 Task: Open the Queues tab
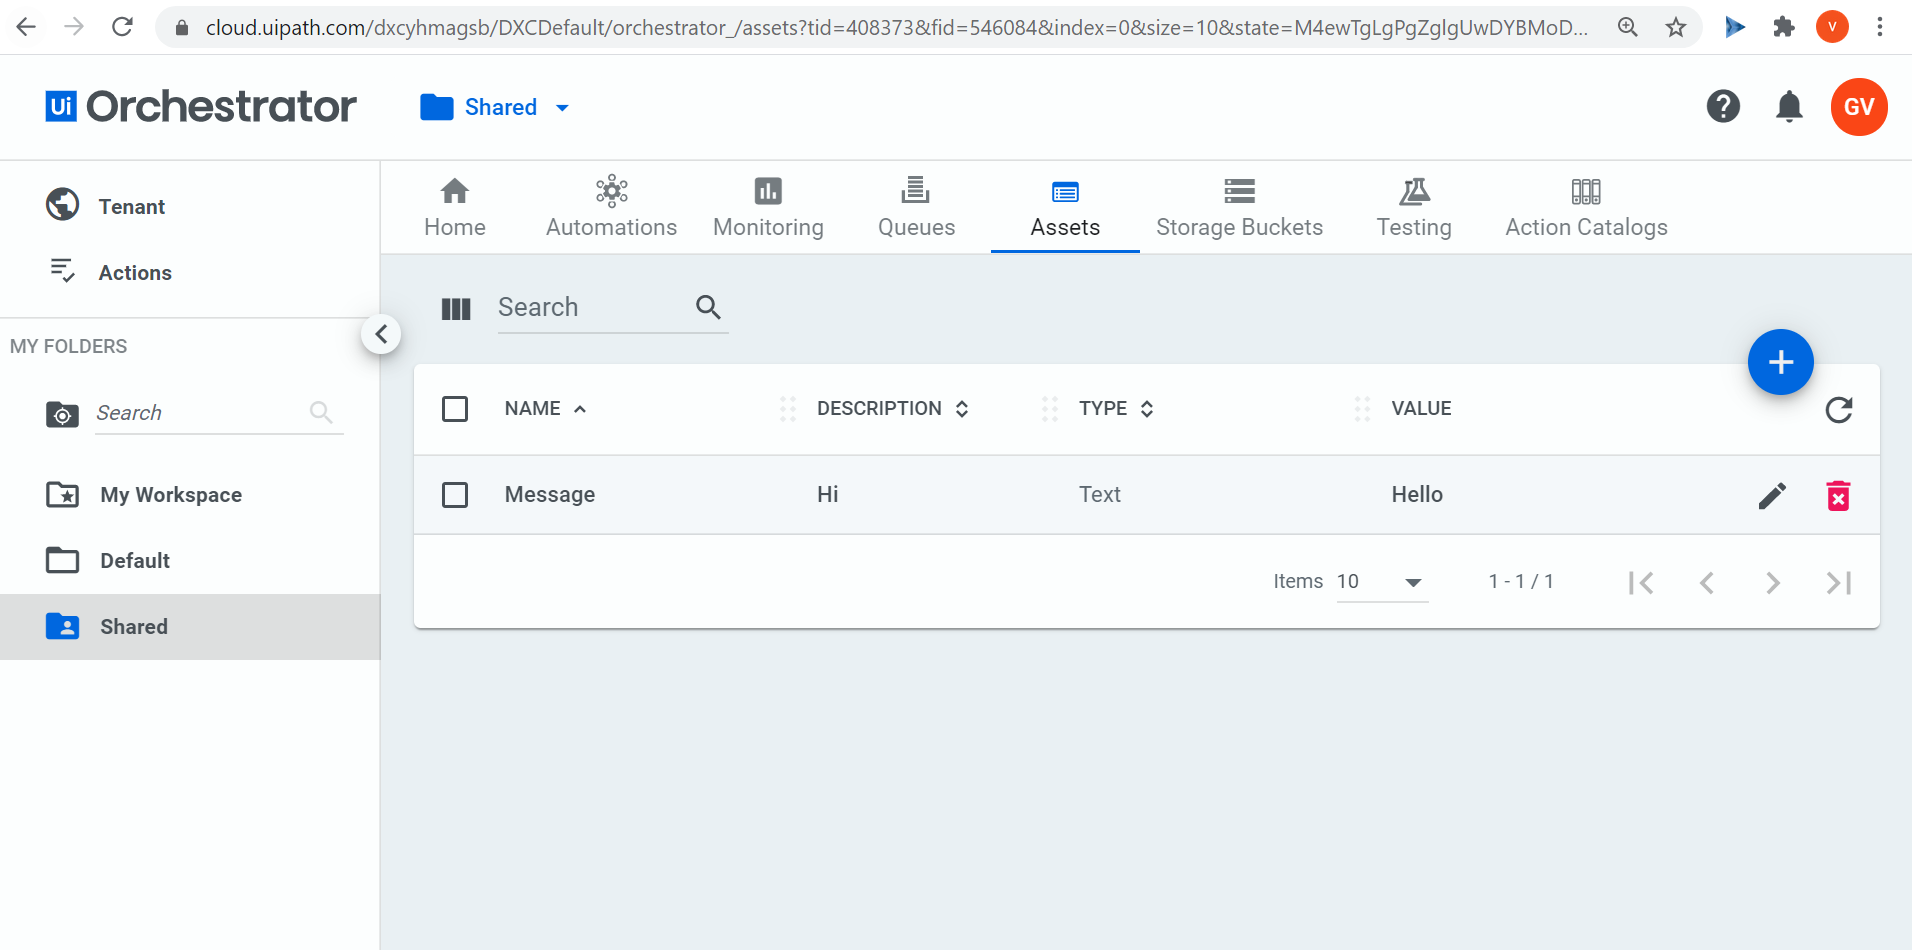click(916, 208)
